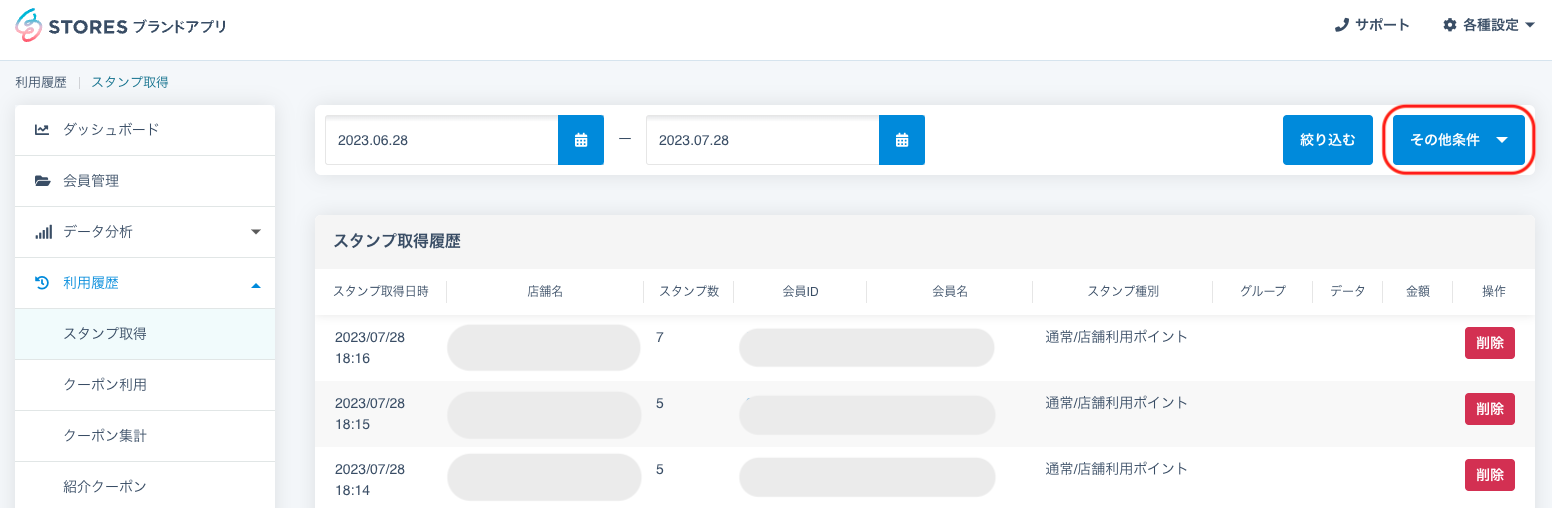Click the start date field 2023.06.28
The width and height of the screenshot is (1552, 508).
point(441,140)
